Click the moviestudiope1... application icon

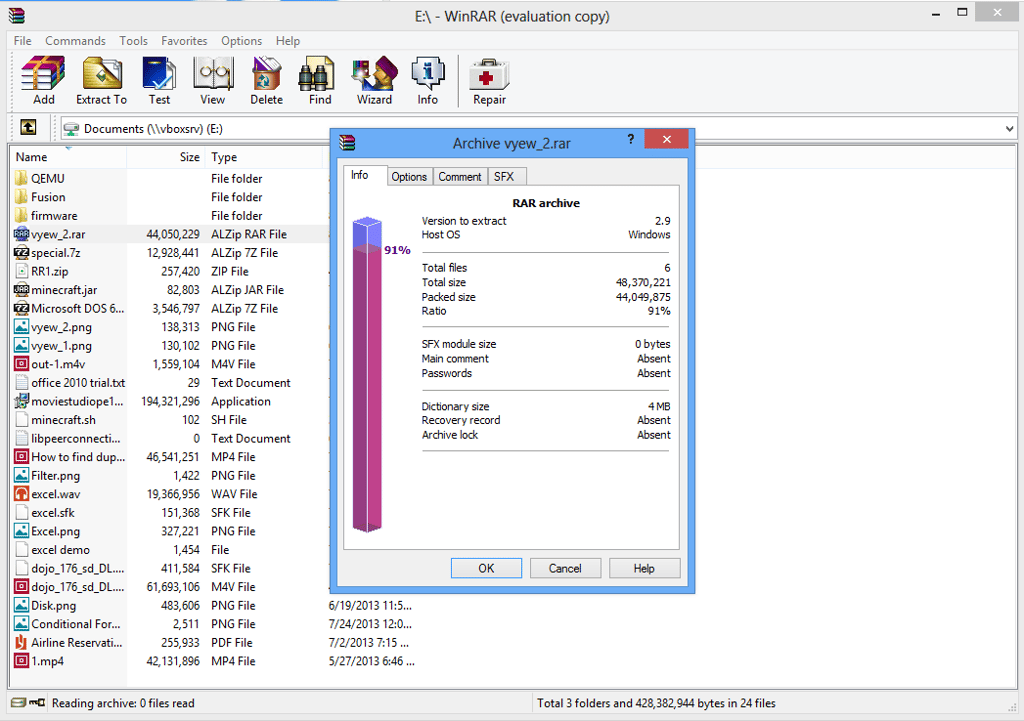point(22,401)
